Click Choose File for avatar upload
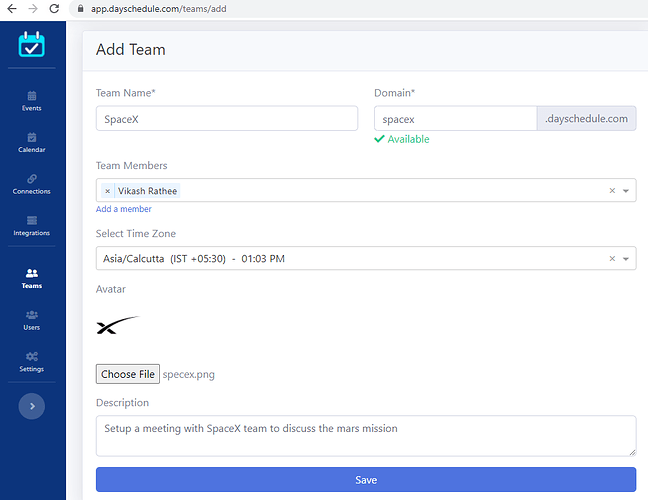Screen dimensions: 648x500 [128, 374]
